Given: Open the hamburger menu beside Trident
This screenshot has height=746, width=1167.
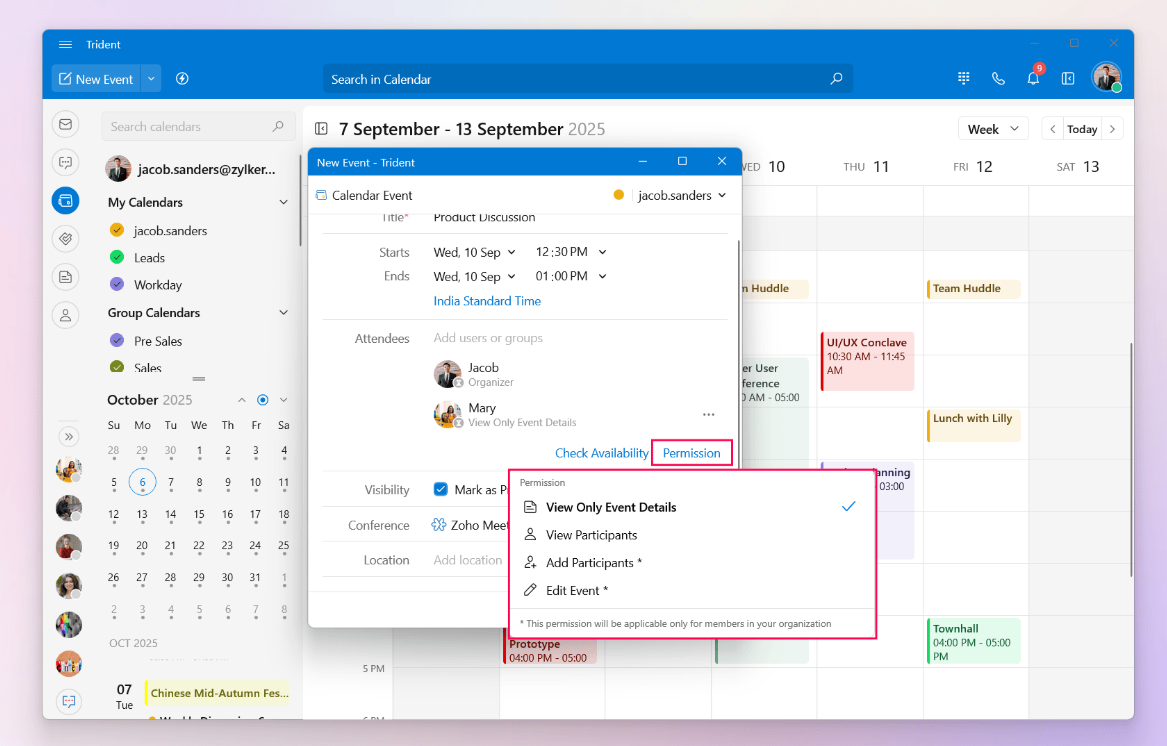Looking at the screenshot, I should pyautogui.click(x=65, y=45).
